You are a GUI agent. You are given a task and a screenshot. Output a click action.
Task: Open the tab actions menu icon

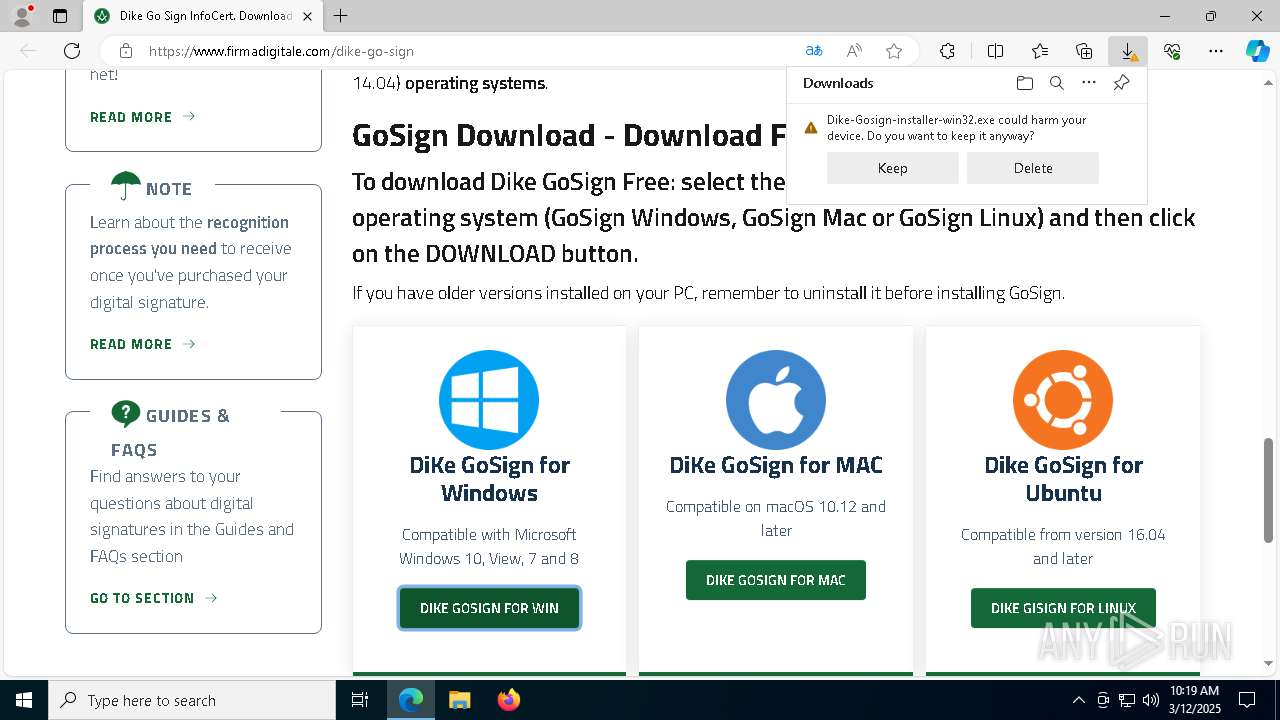(x=60, y=16)
